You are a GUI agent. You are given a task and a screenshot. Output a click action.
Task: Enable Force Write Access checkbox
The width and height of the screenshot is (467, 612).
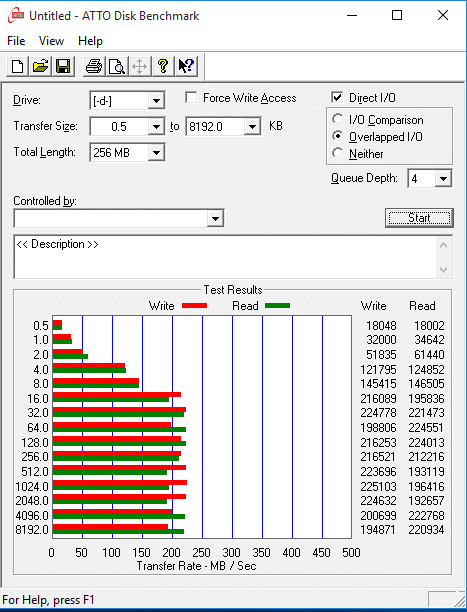[x=191, y=98]
